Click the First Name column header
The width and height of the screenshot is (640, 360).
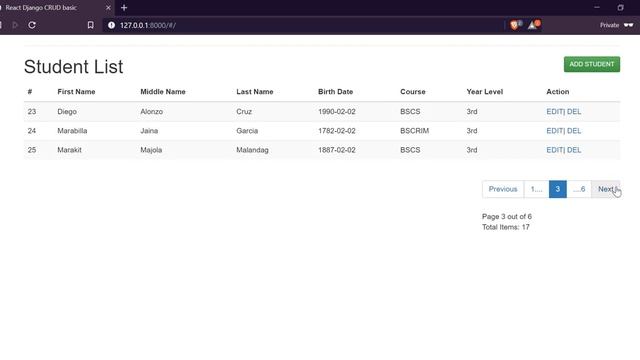click(76, 92)
